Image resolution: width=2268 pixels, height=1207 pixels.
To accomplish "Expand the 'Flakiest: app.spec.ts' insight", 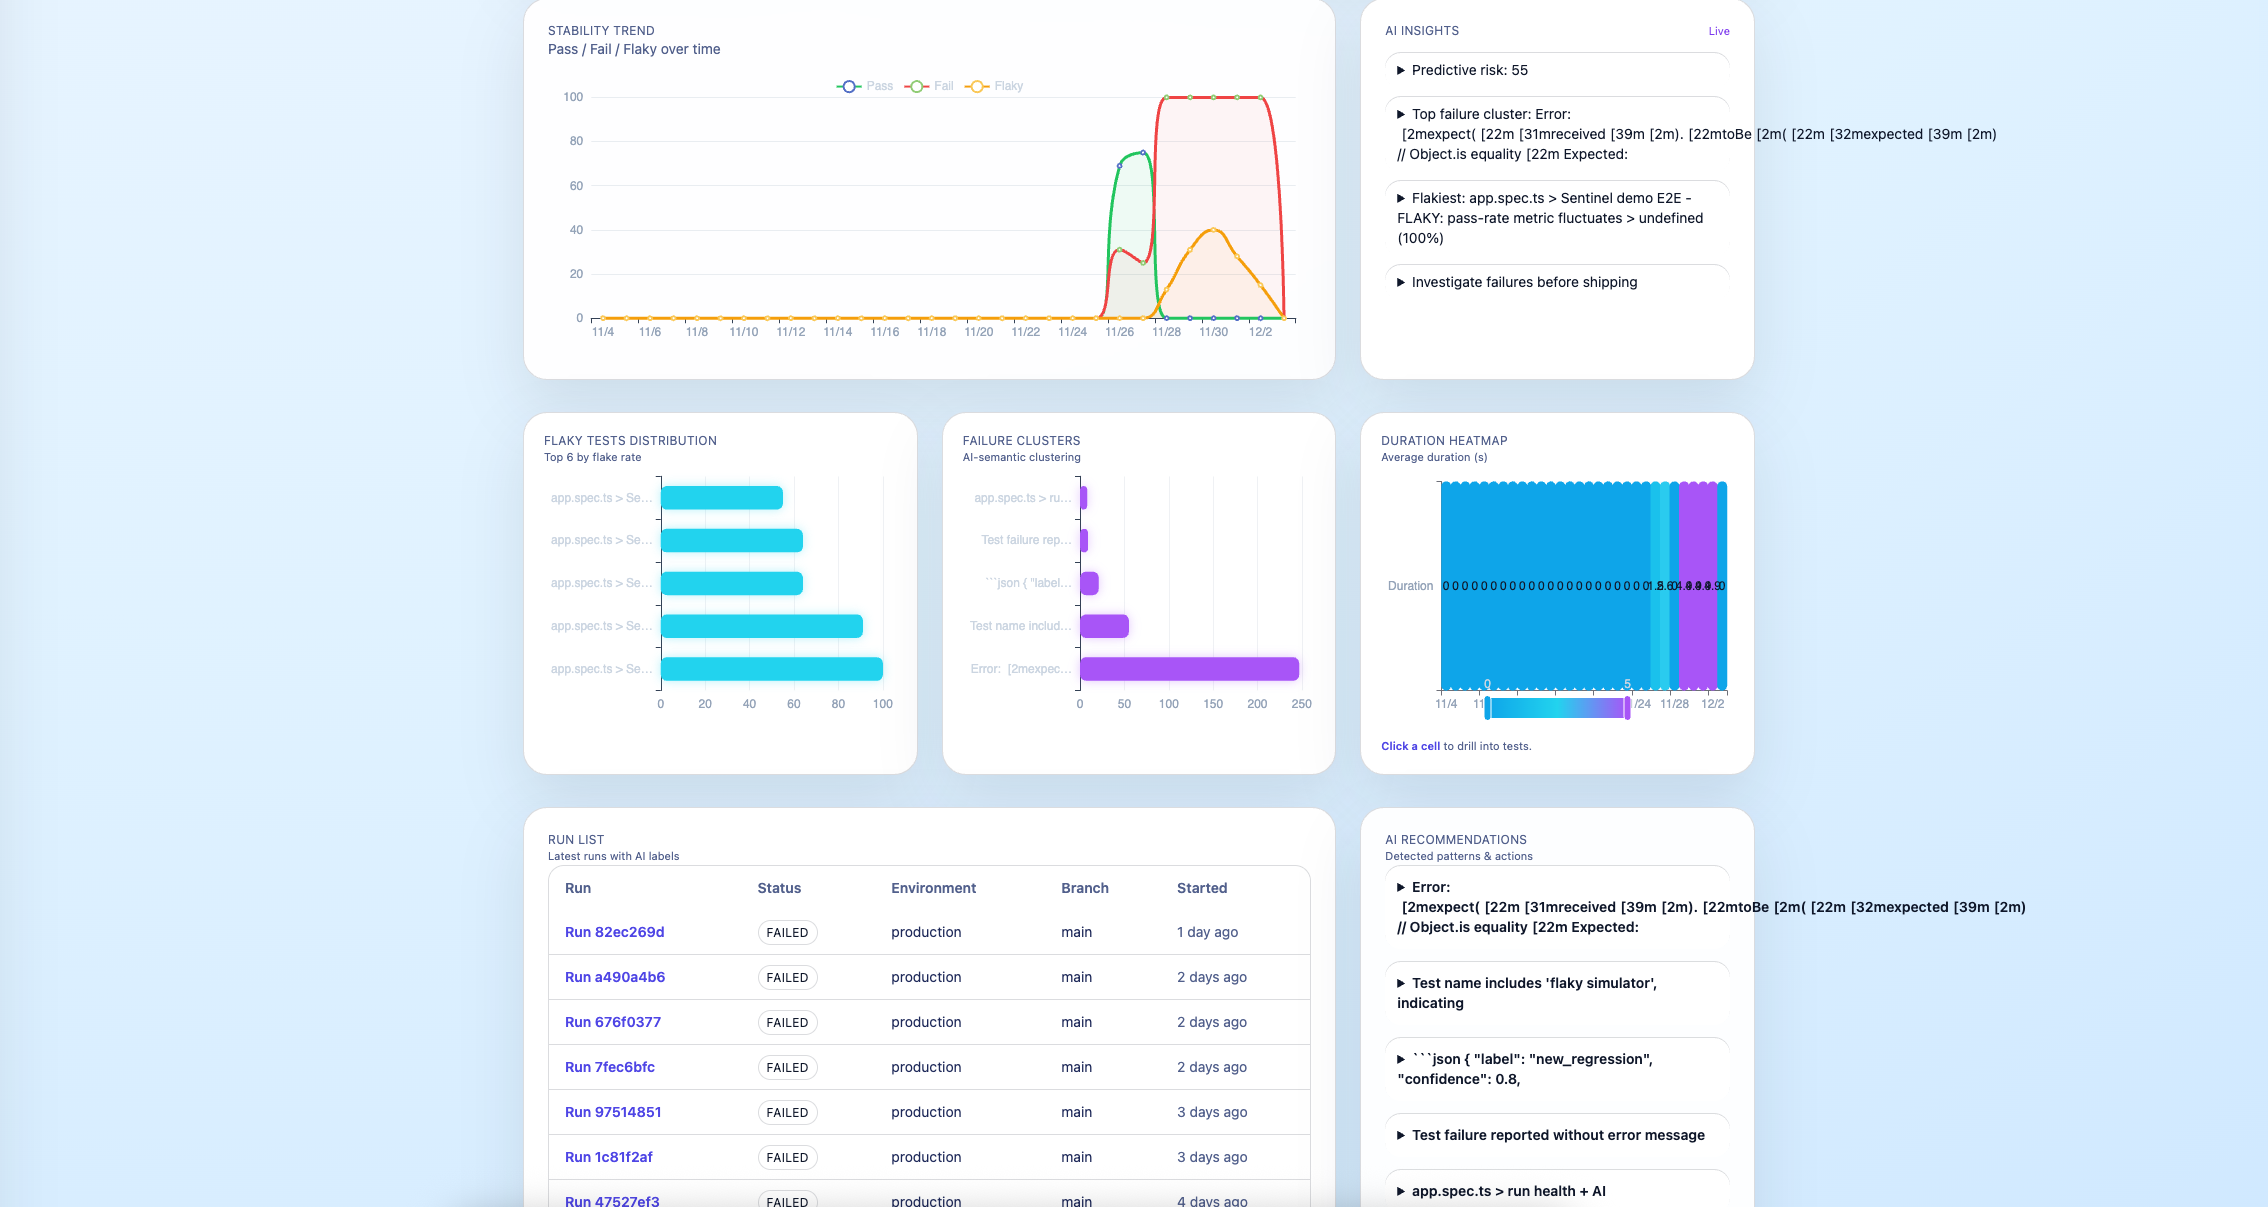I will (1403, 198).
